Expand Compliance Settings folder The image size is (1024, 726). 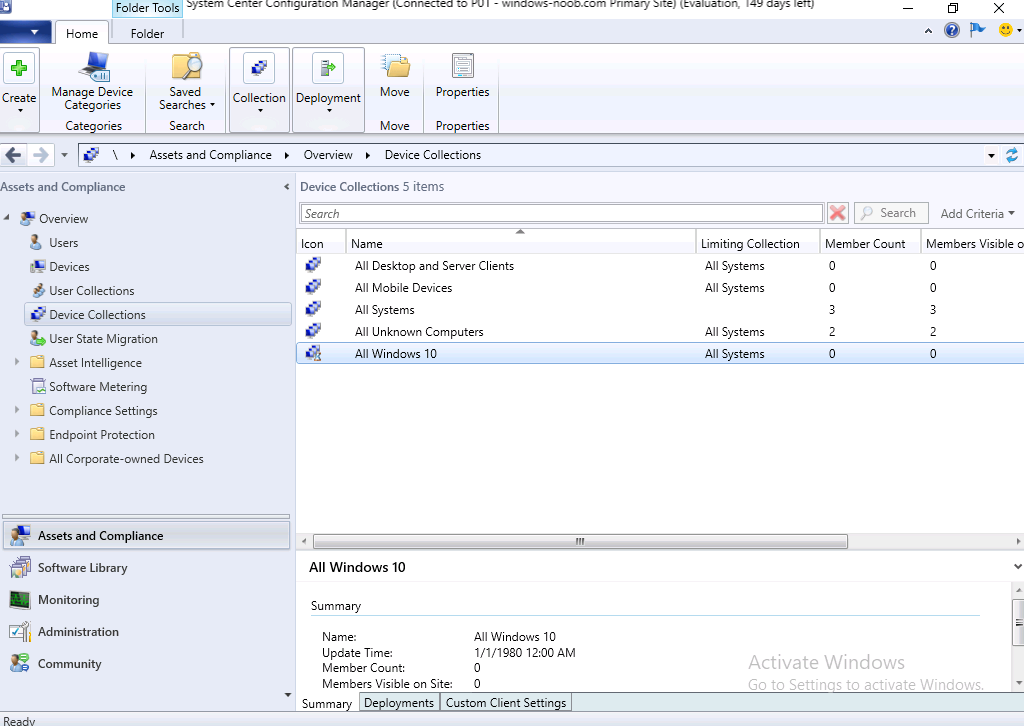[17, 410]
